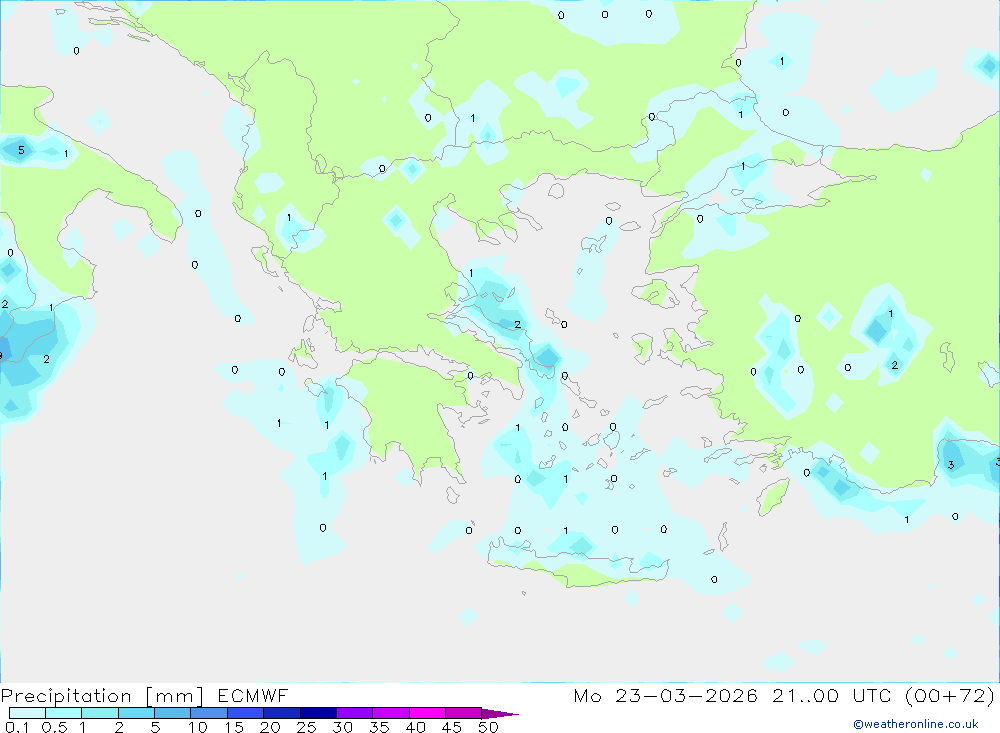This screenshot has height=733, width=1000.
Task: Click the '40' legend scale label
Action: click(x=415, y=727)
